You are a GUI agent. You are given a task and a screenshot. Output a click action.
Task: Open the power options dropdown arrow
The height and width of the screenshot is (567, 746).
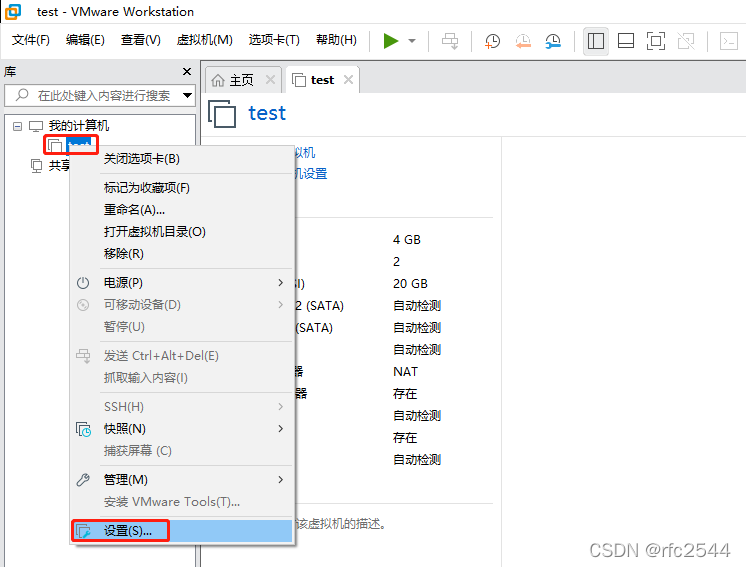tap(412, 41)
